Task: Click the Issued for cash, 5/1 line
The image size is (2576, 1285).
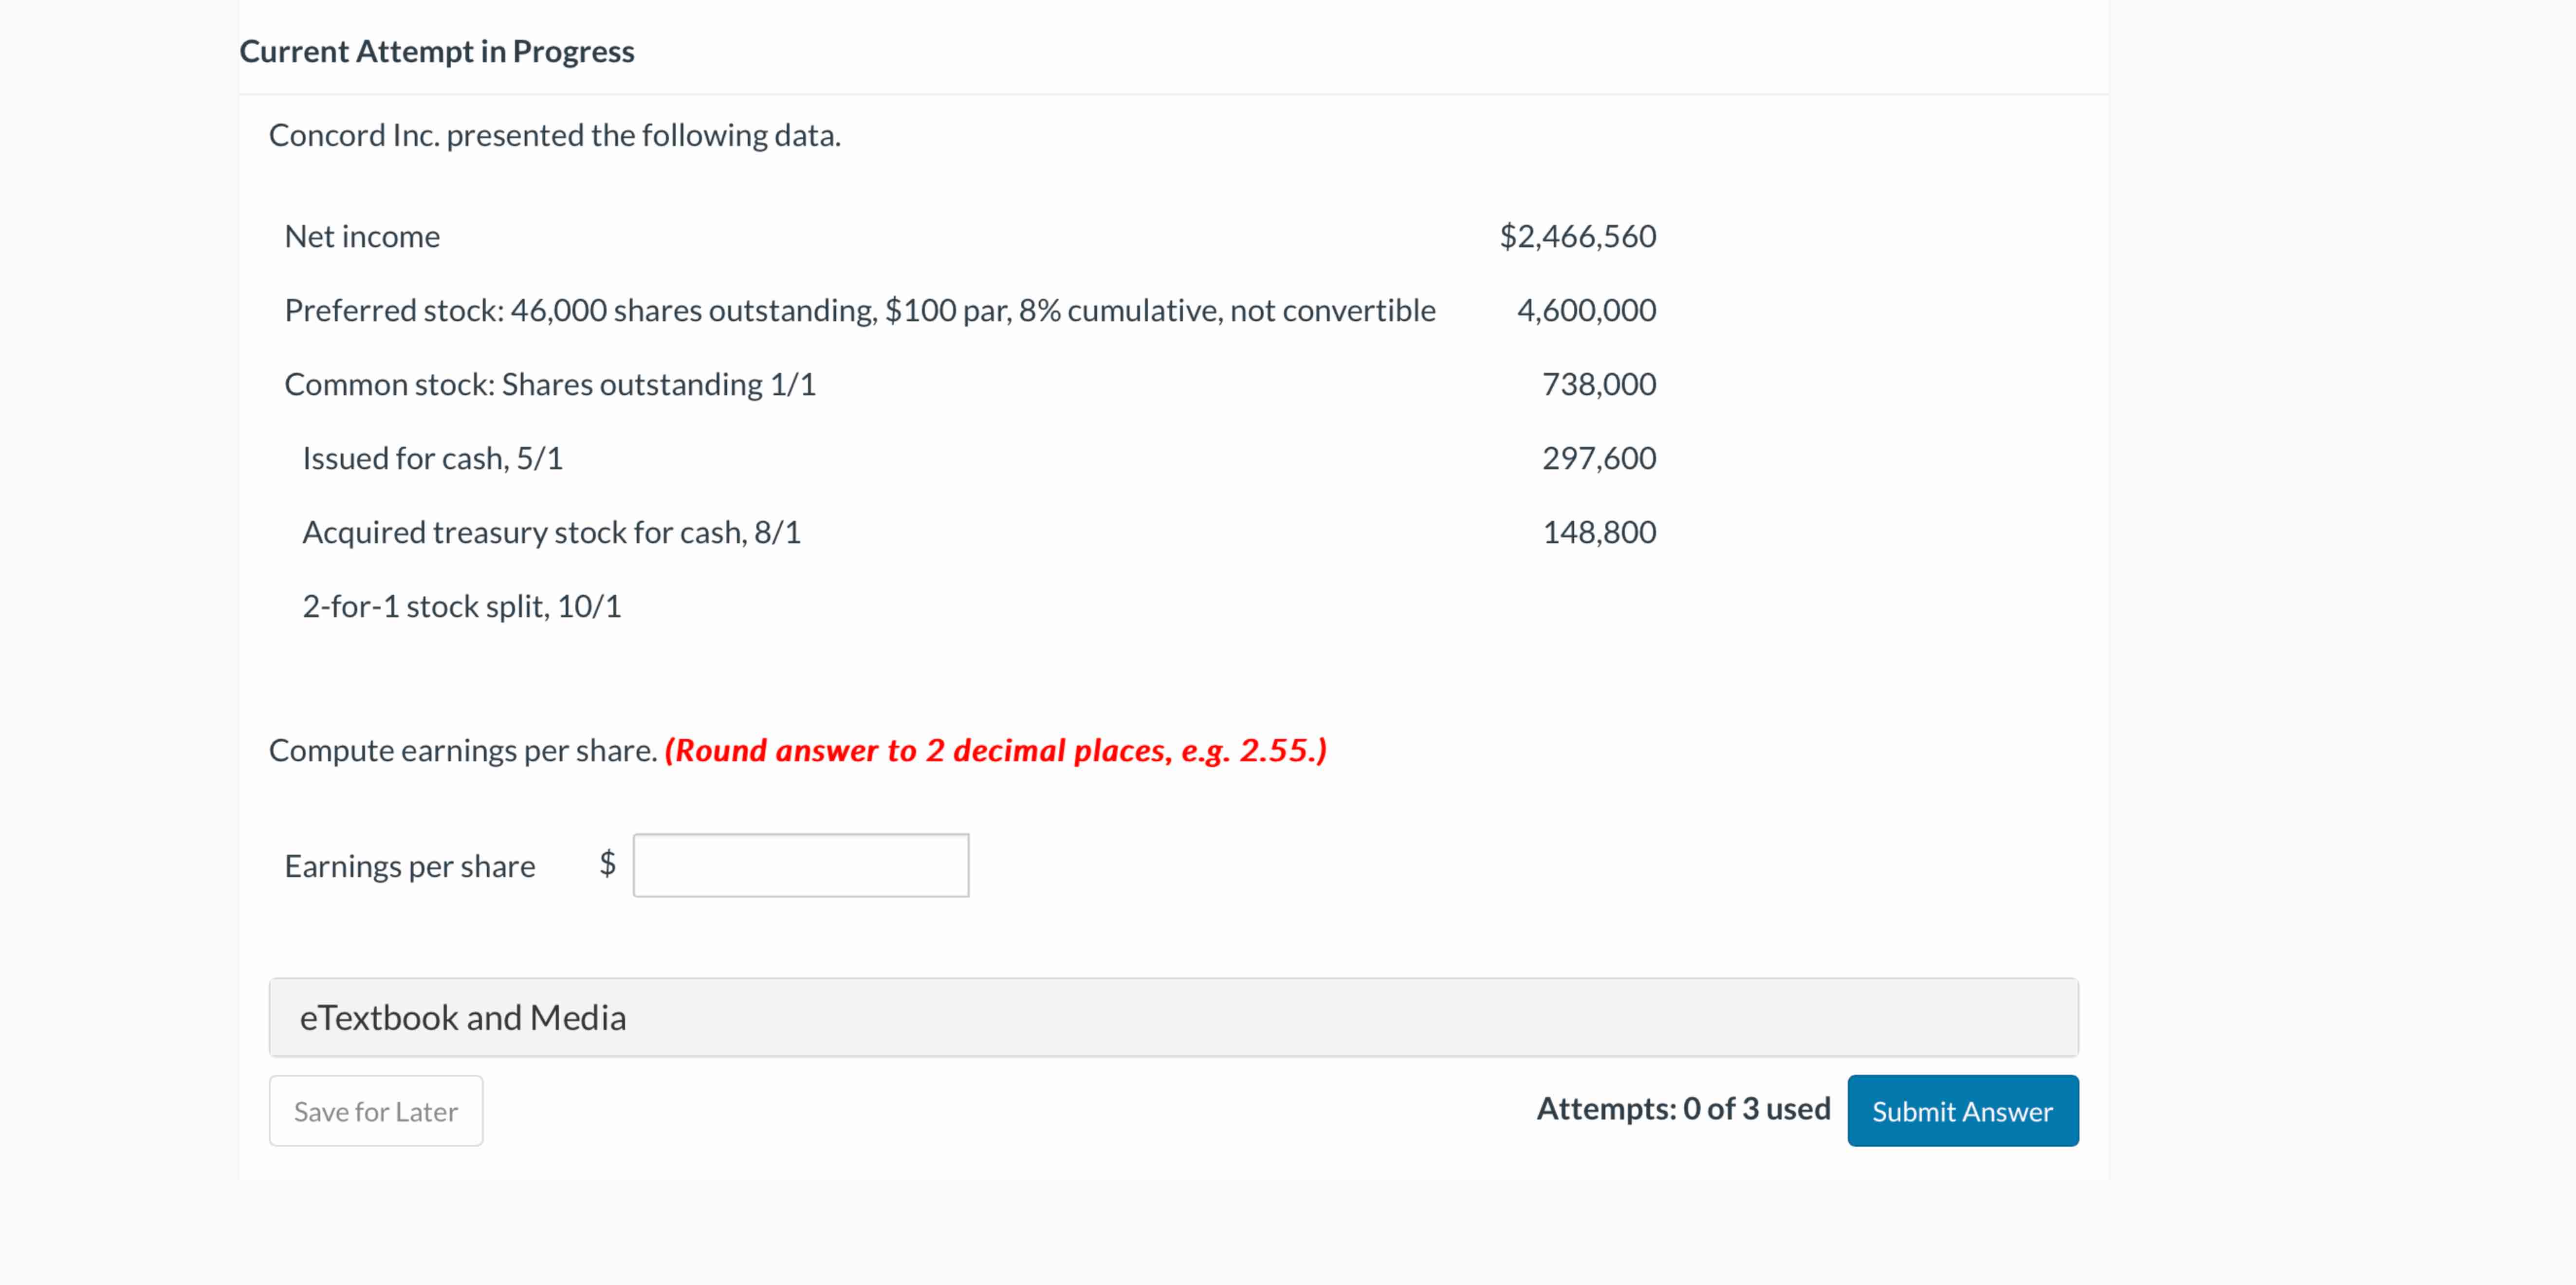Action: (433, 459)
